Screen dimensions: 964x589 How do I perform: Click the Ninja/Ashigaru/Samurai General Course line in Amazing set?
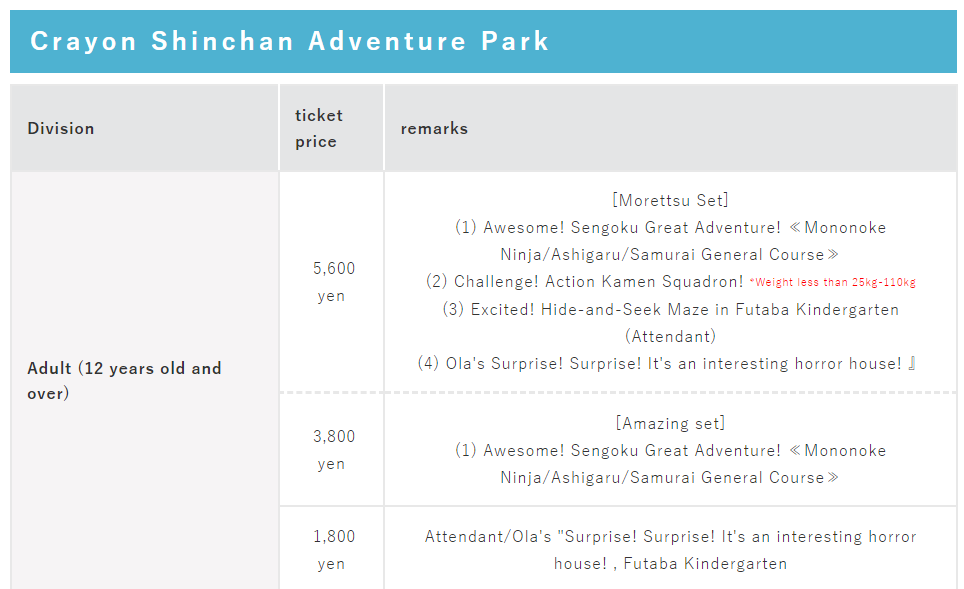tap(670, 478)
